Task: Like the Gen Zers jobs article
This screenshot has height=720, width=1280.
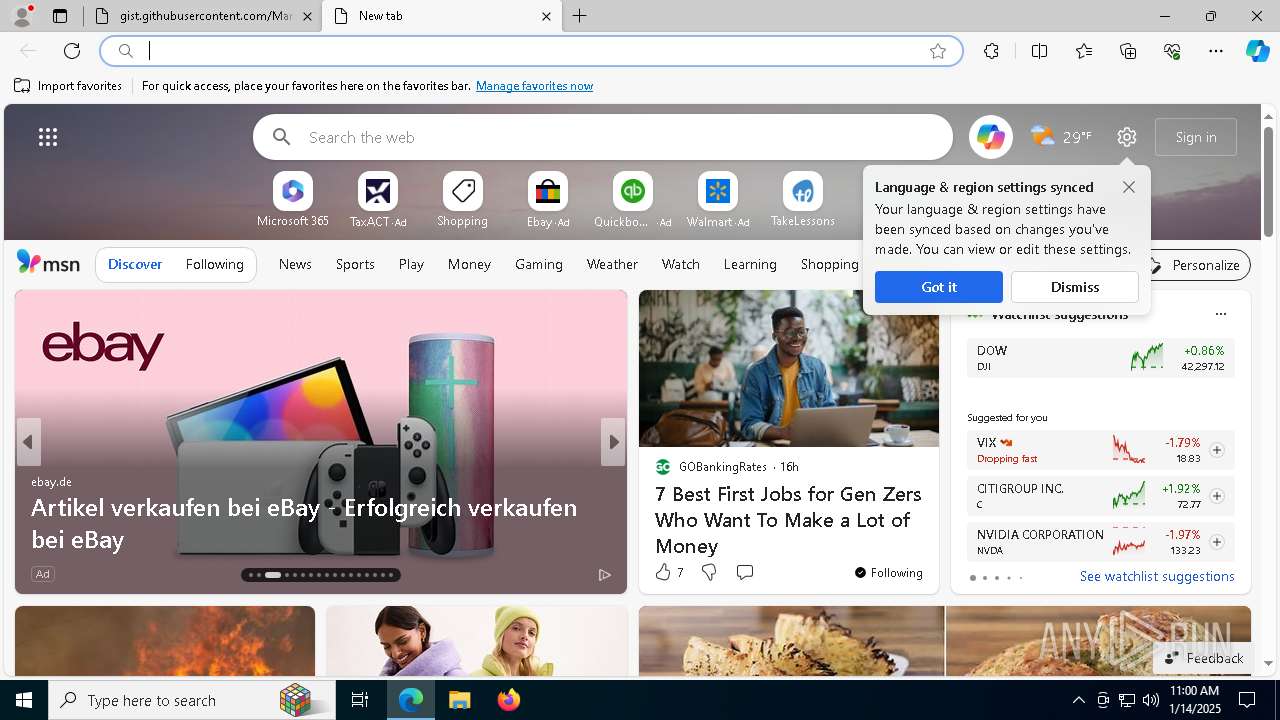Action: click(x=662, y=572)
